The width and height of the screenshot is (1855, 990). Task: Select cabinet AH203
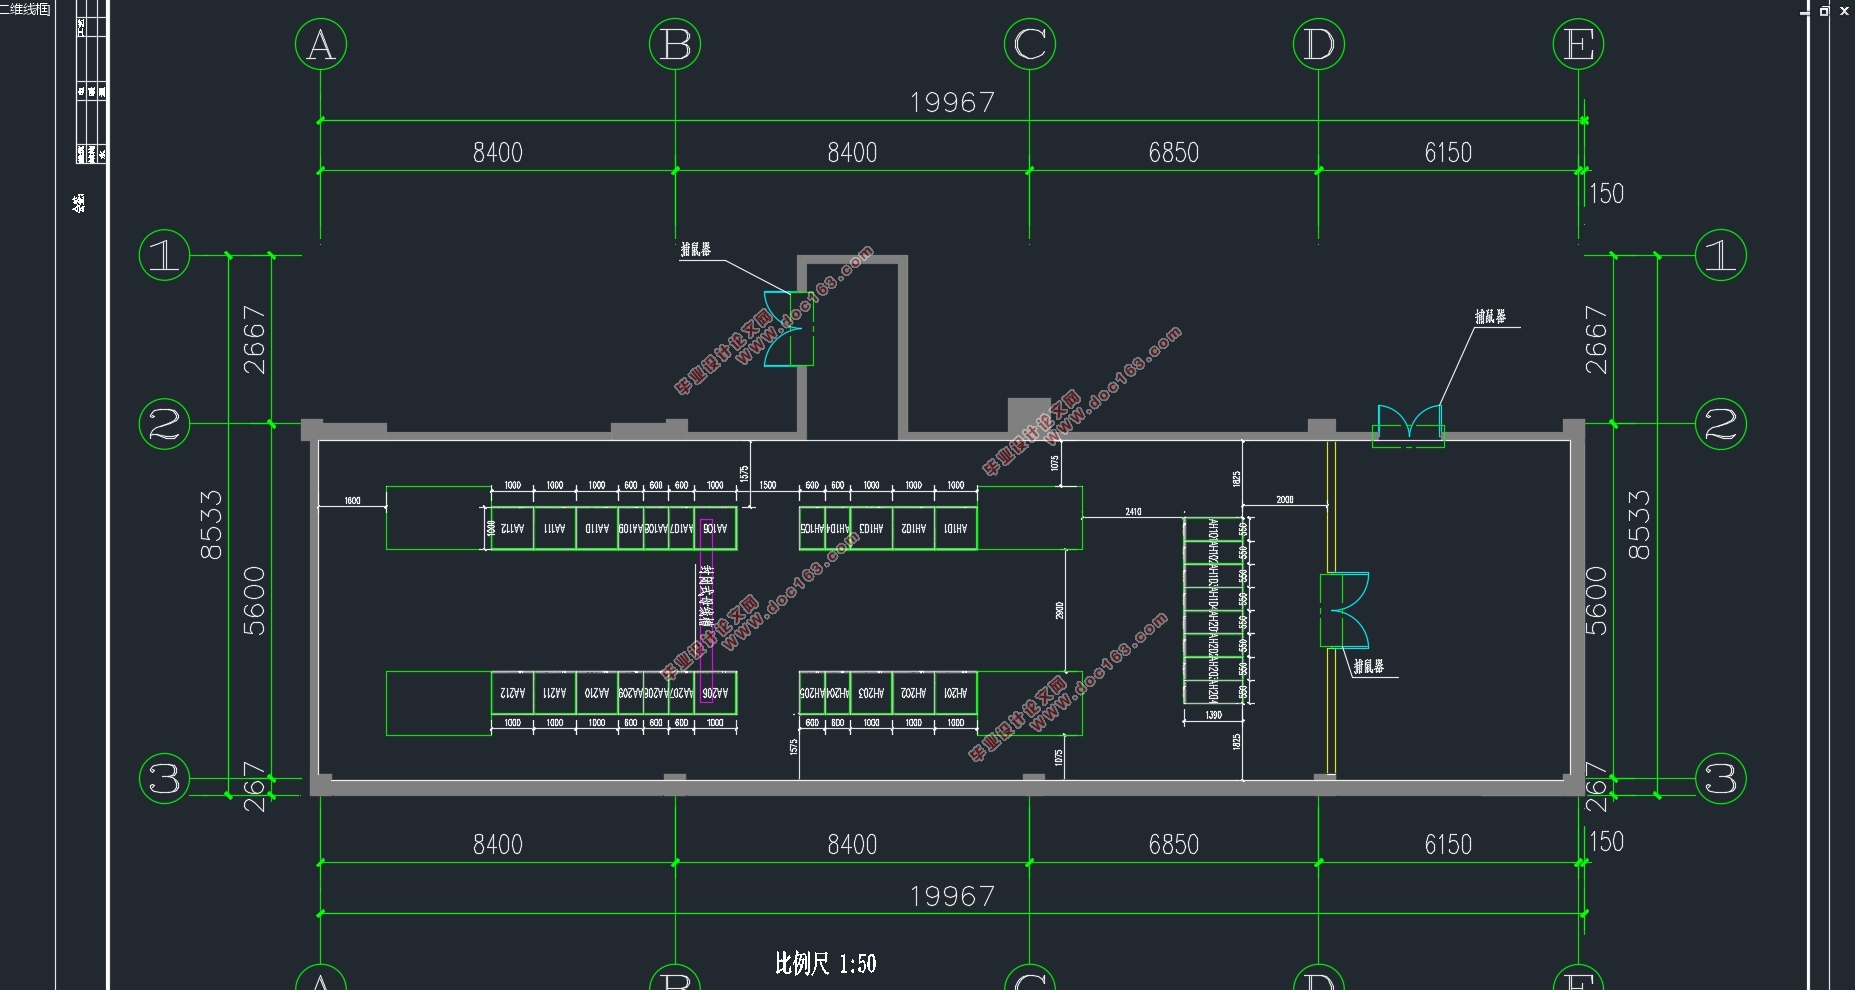tap(871, 693)
